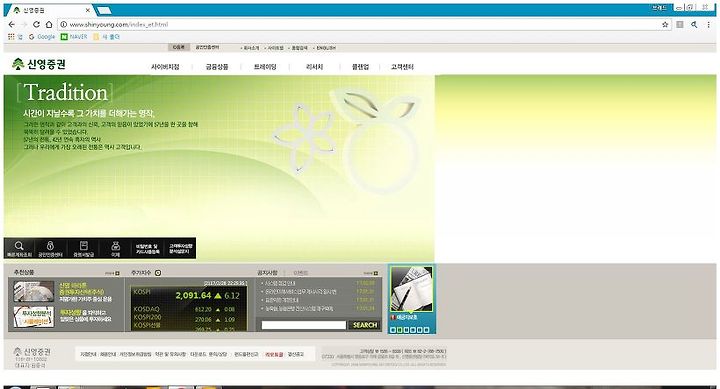Focus the search input field
Viewport: 720px width, 389px height.
tap(304, 325)
